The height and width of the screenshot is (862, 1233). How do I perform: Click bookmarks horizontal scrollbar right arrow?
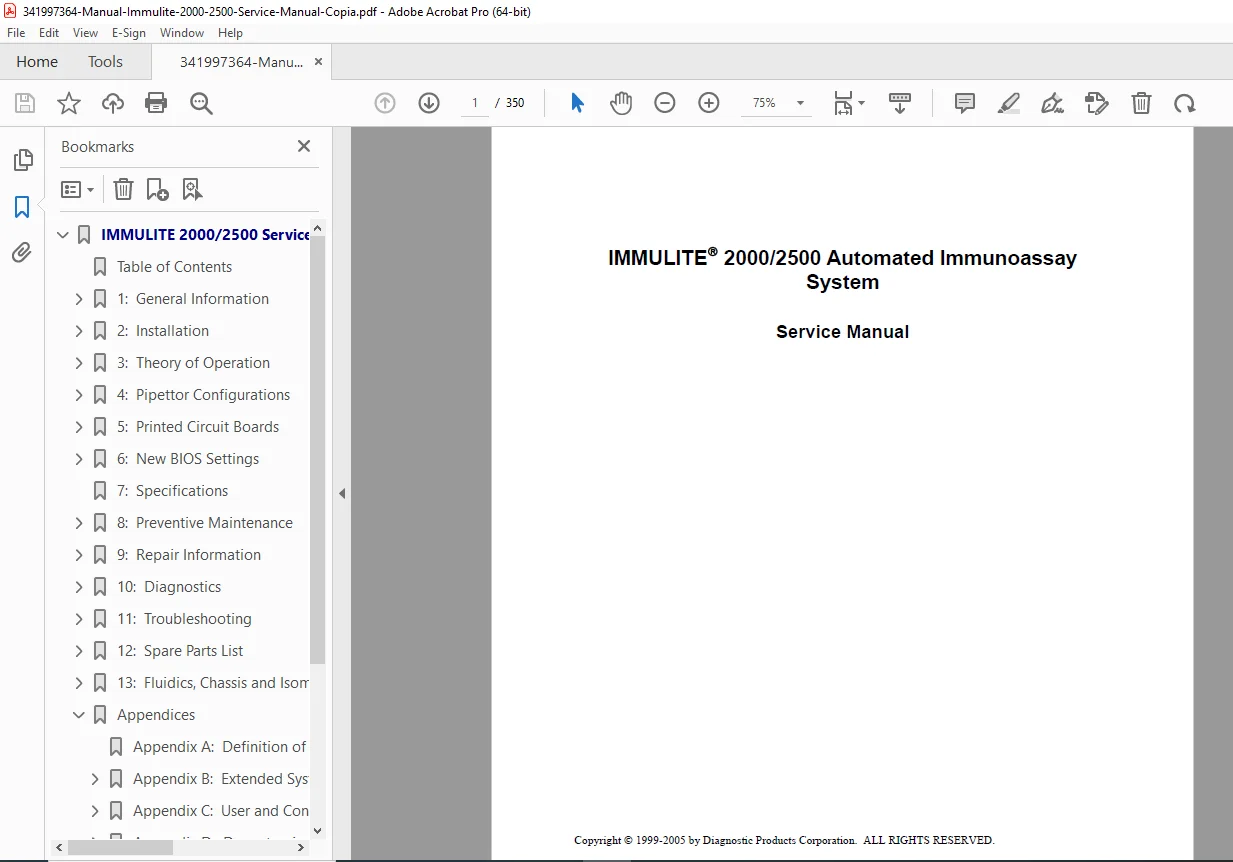click(x=300, y=847)
